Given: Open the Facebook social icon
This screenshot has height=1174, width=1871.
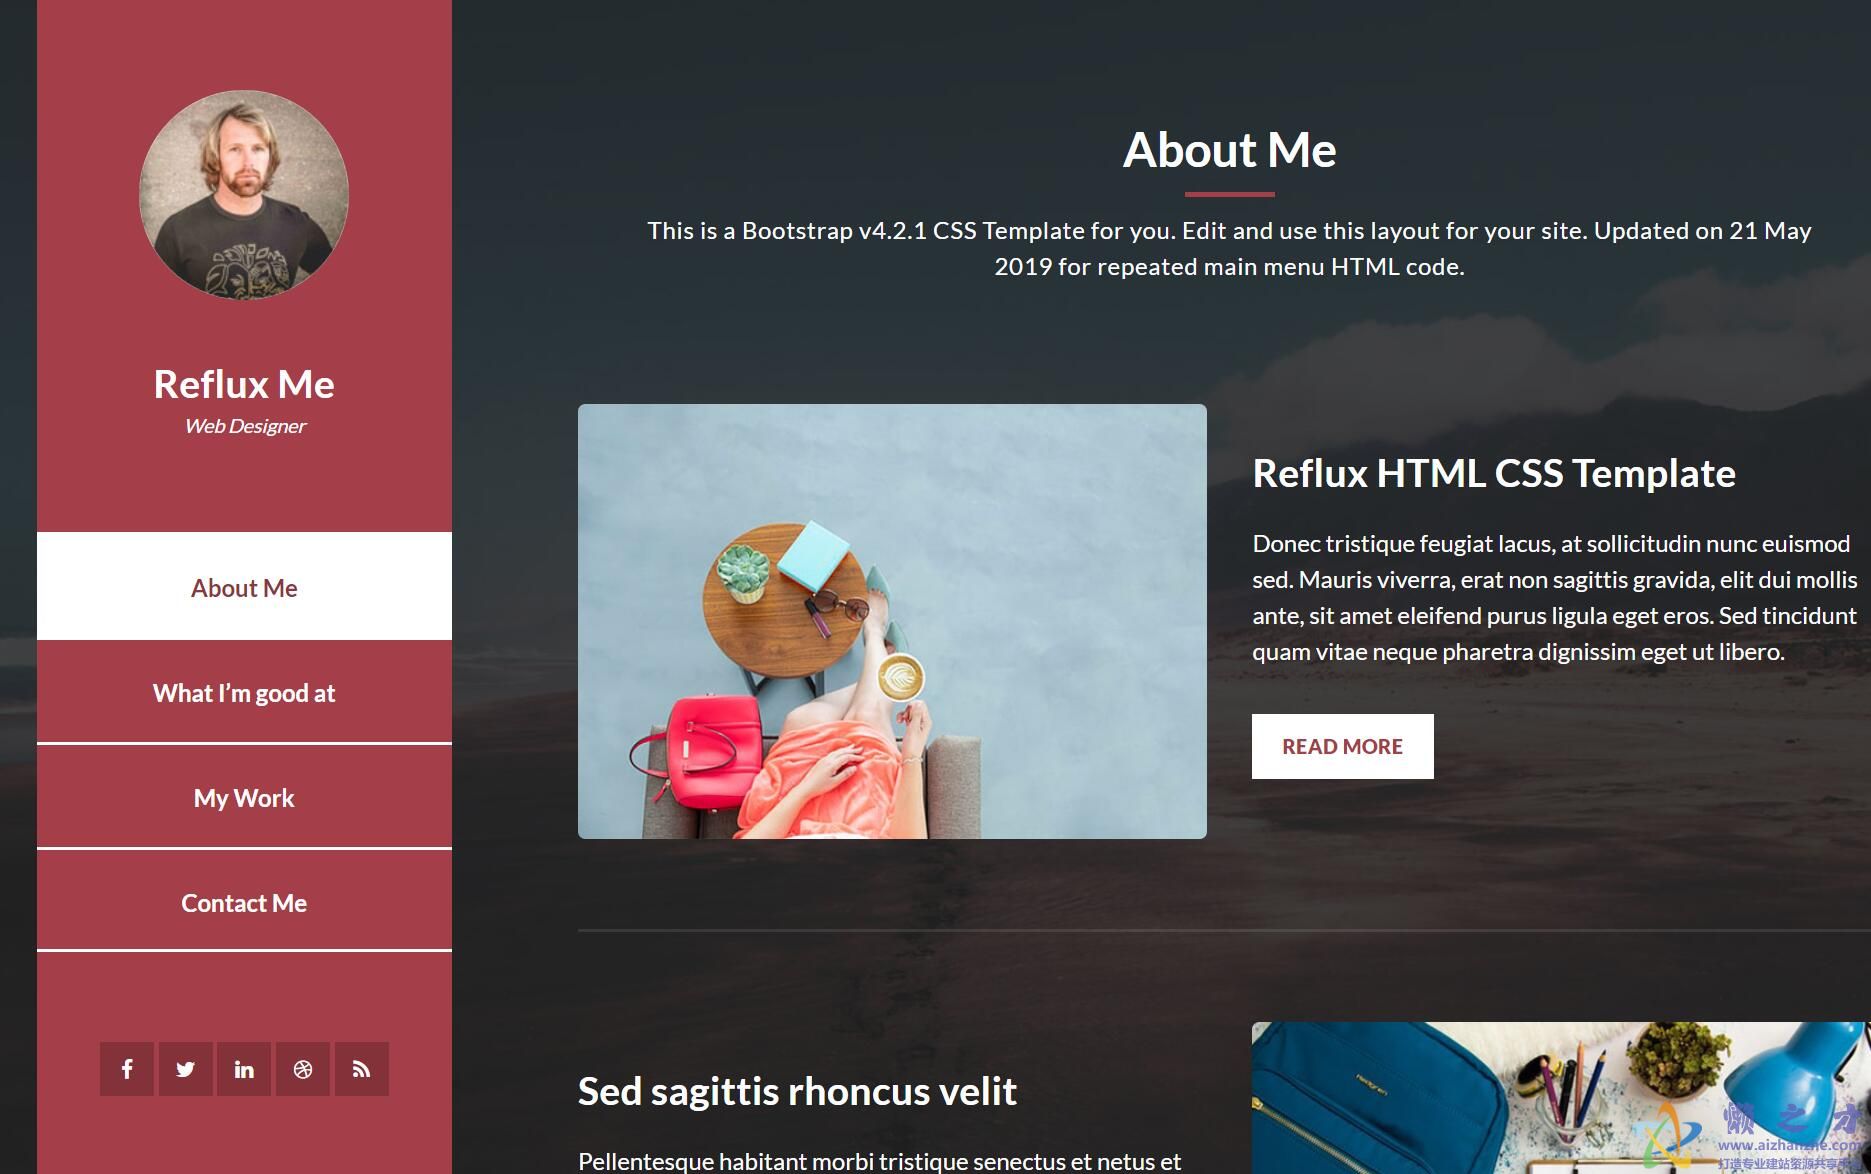Looking at the screenshot, I should [x=127, y=1069].
